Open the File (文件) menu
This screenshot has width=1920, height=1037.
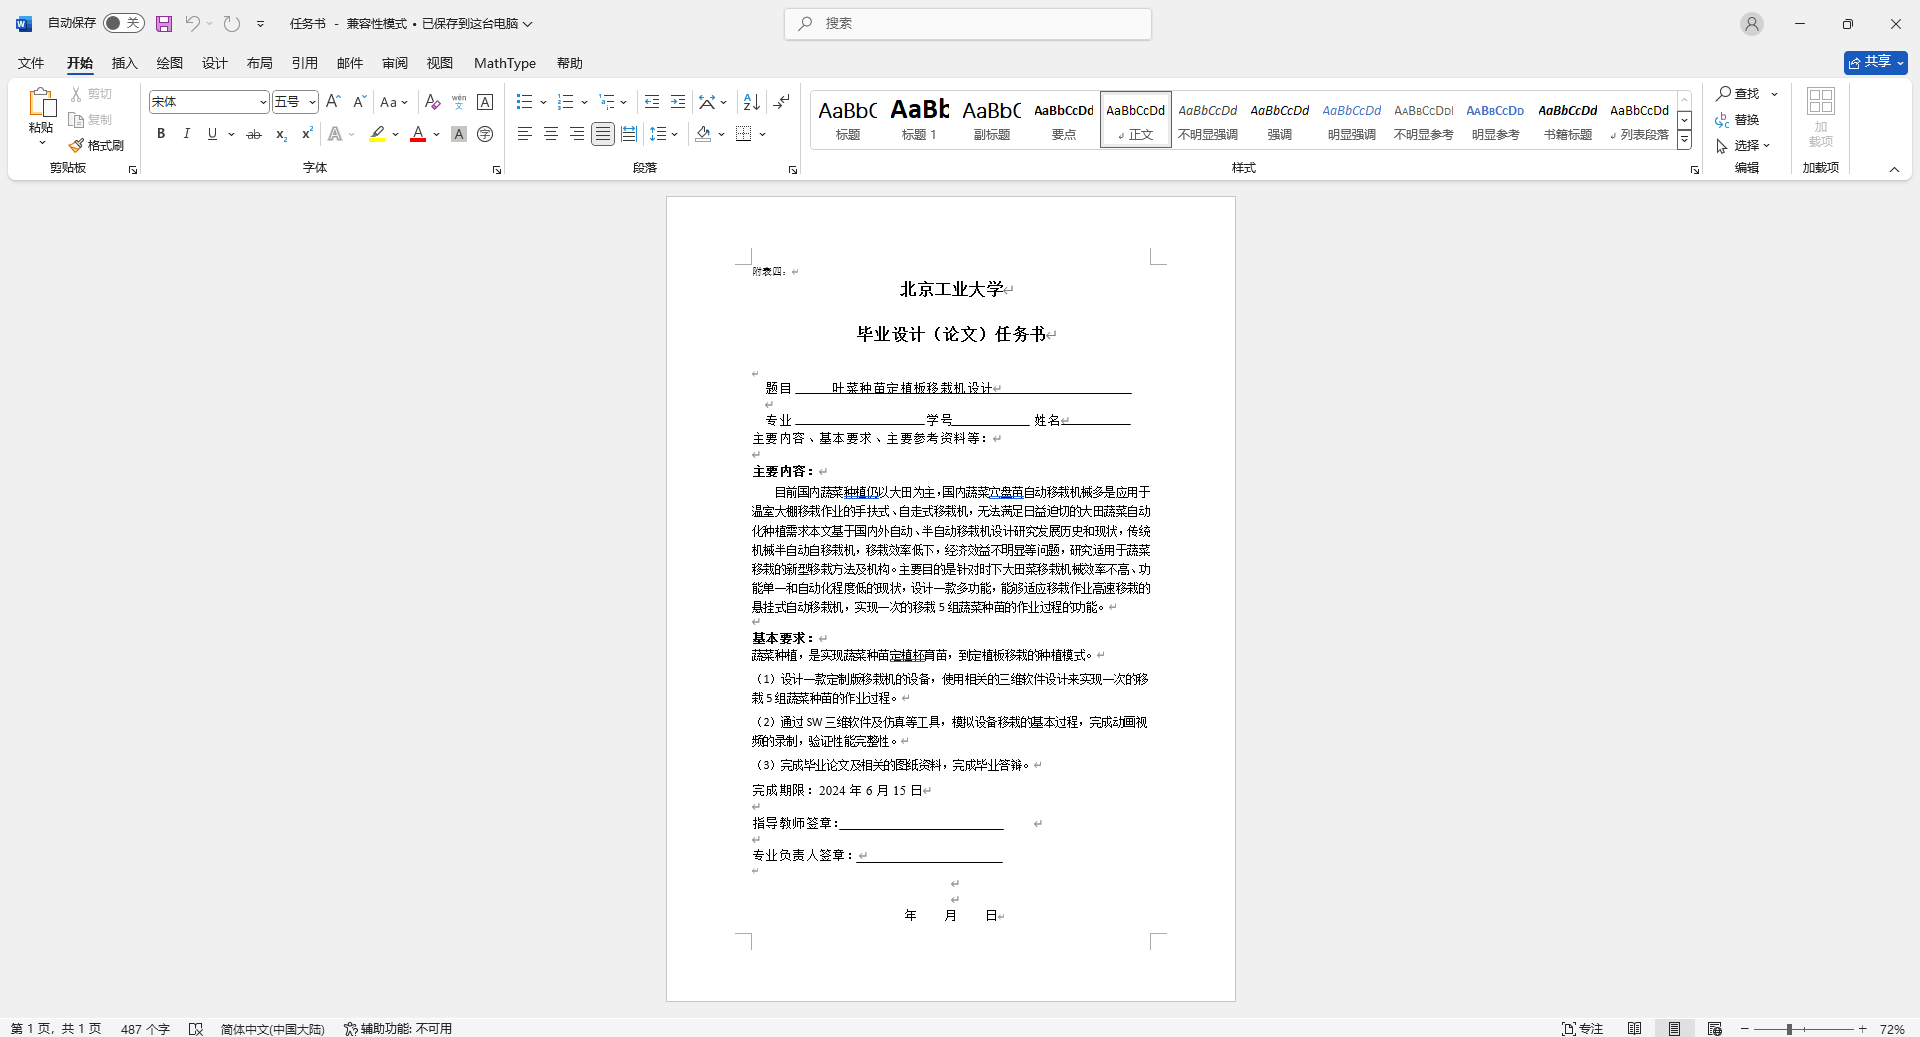coord(31,63)
